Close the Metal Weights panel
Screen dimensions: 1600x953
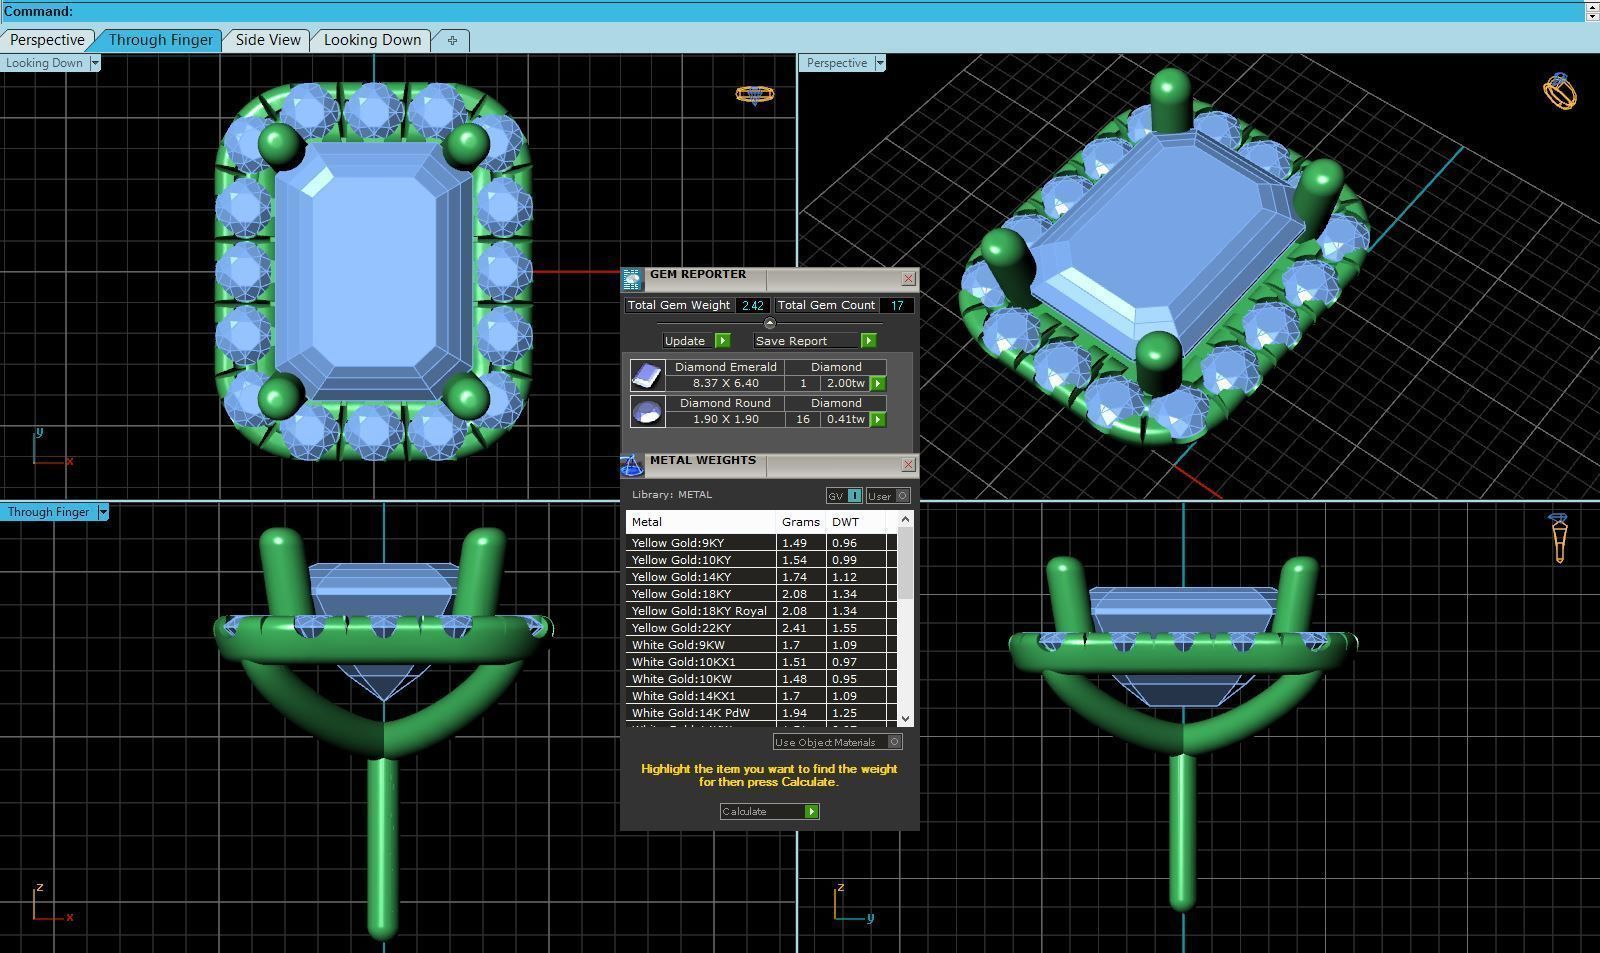[x=908, y=465]
